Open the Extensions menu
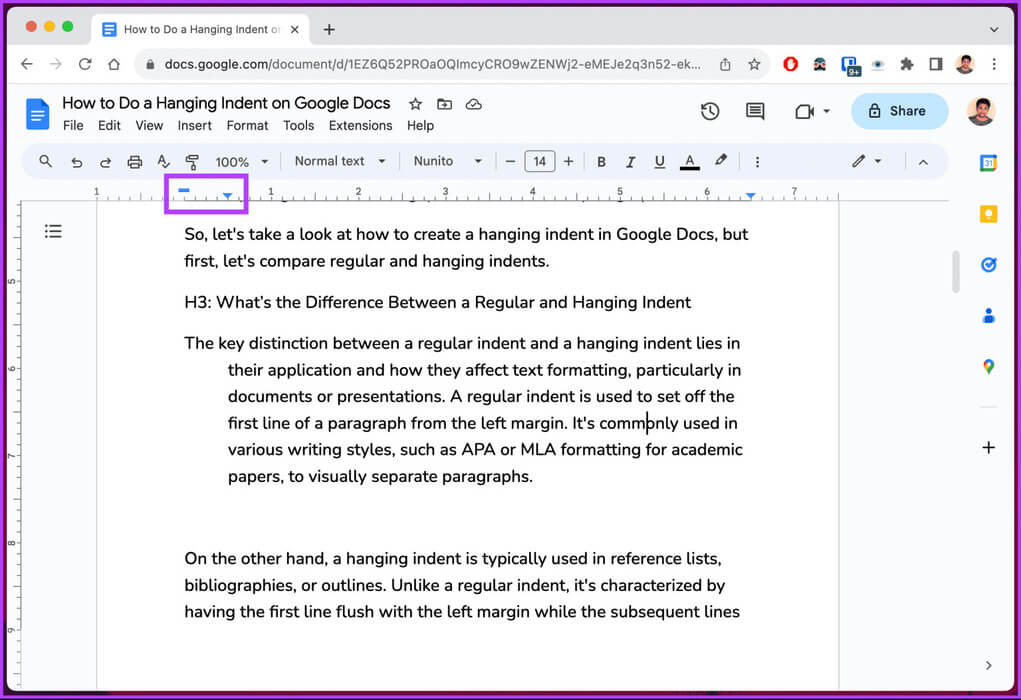1021x700 pixels. pos(360,126)
